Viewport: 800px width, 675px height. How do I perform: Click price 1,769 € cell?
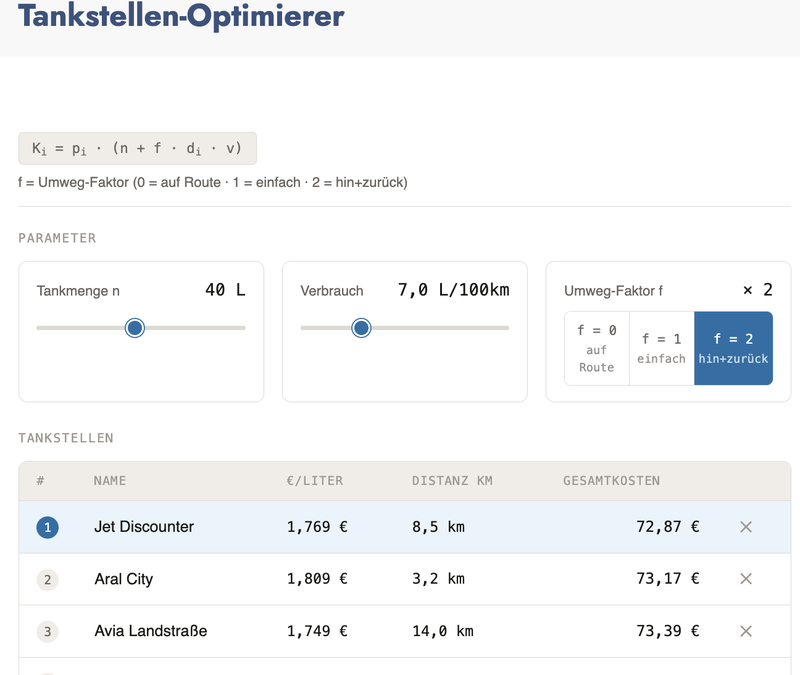pyautogui.click(x=317, y=527)
